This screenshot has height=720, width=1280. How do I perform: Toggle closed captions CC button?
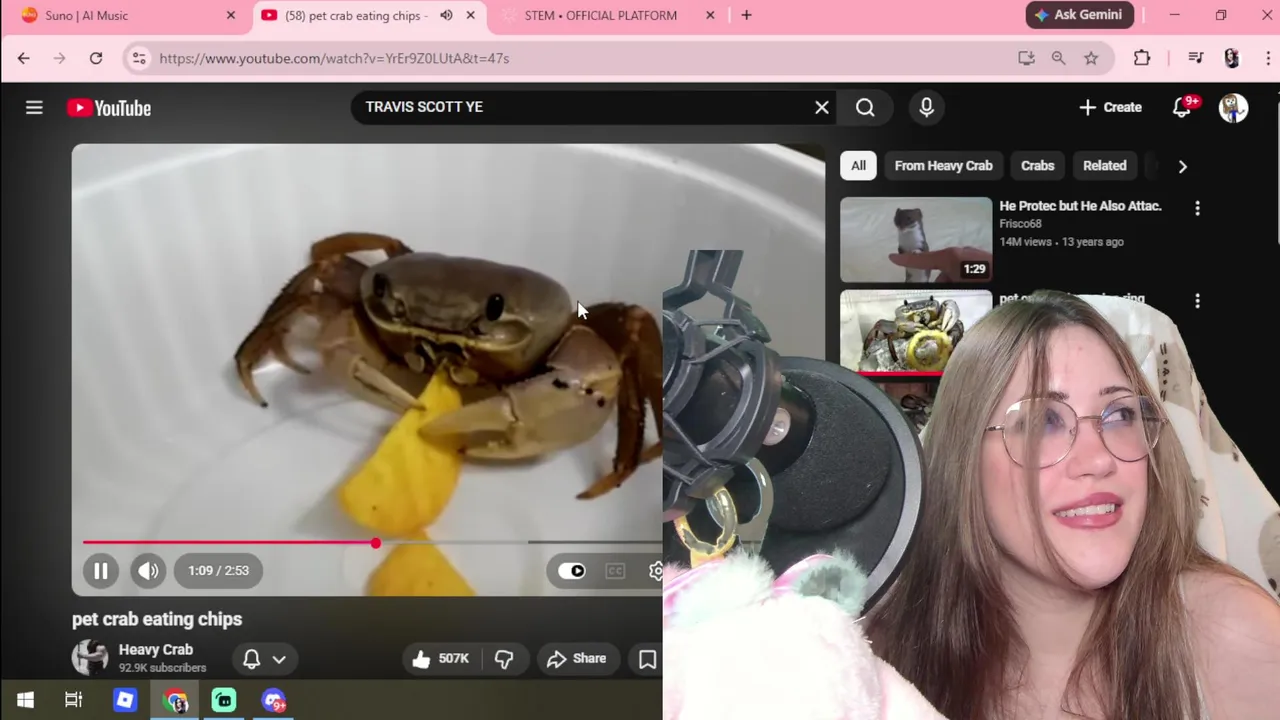click(615, 570)
